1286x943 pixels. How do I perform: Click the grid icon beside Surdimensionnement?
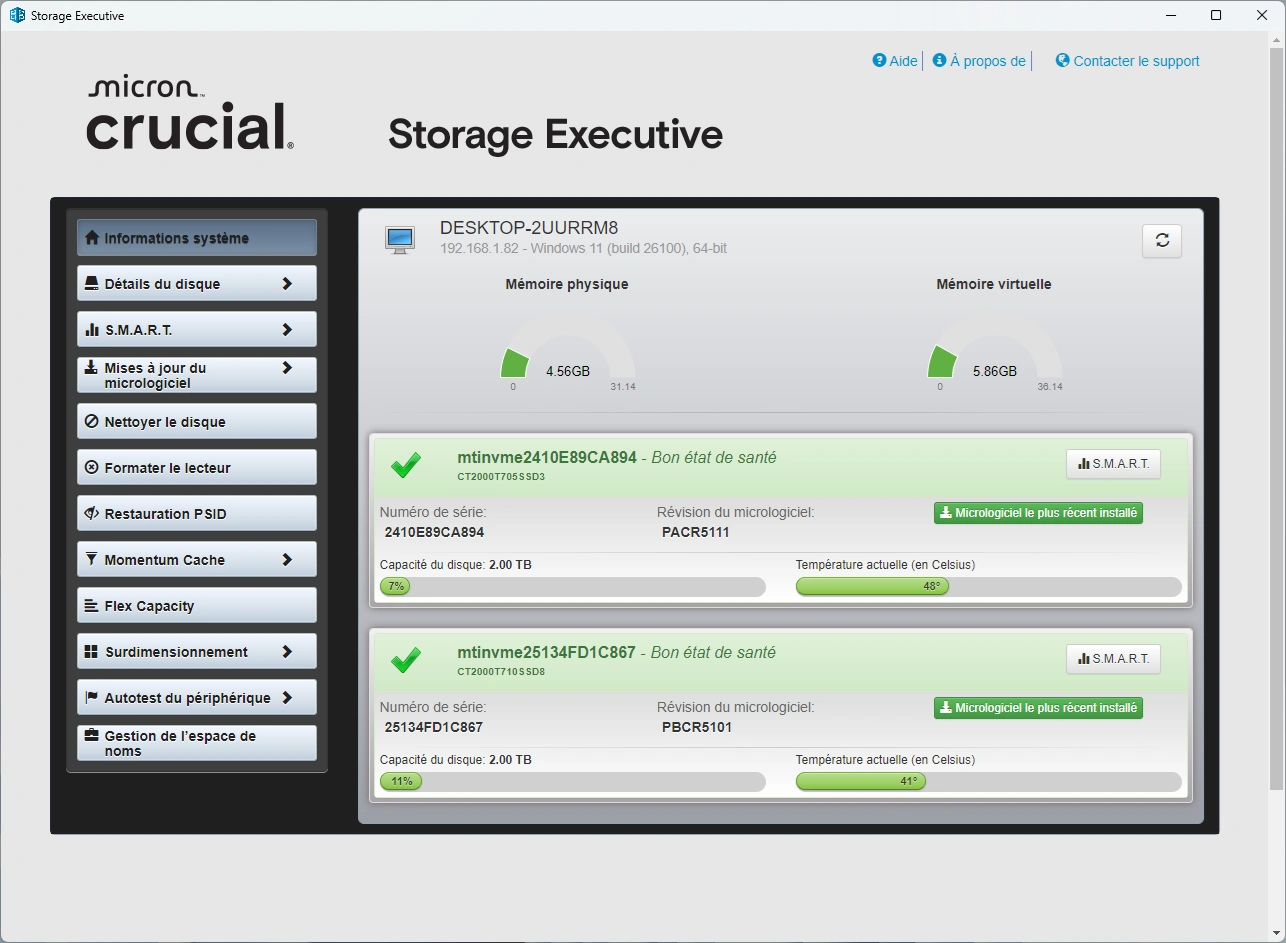[x=92, y=652]
